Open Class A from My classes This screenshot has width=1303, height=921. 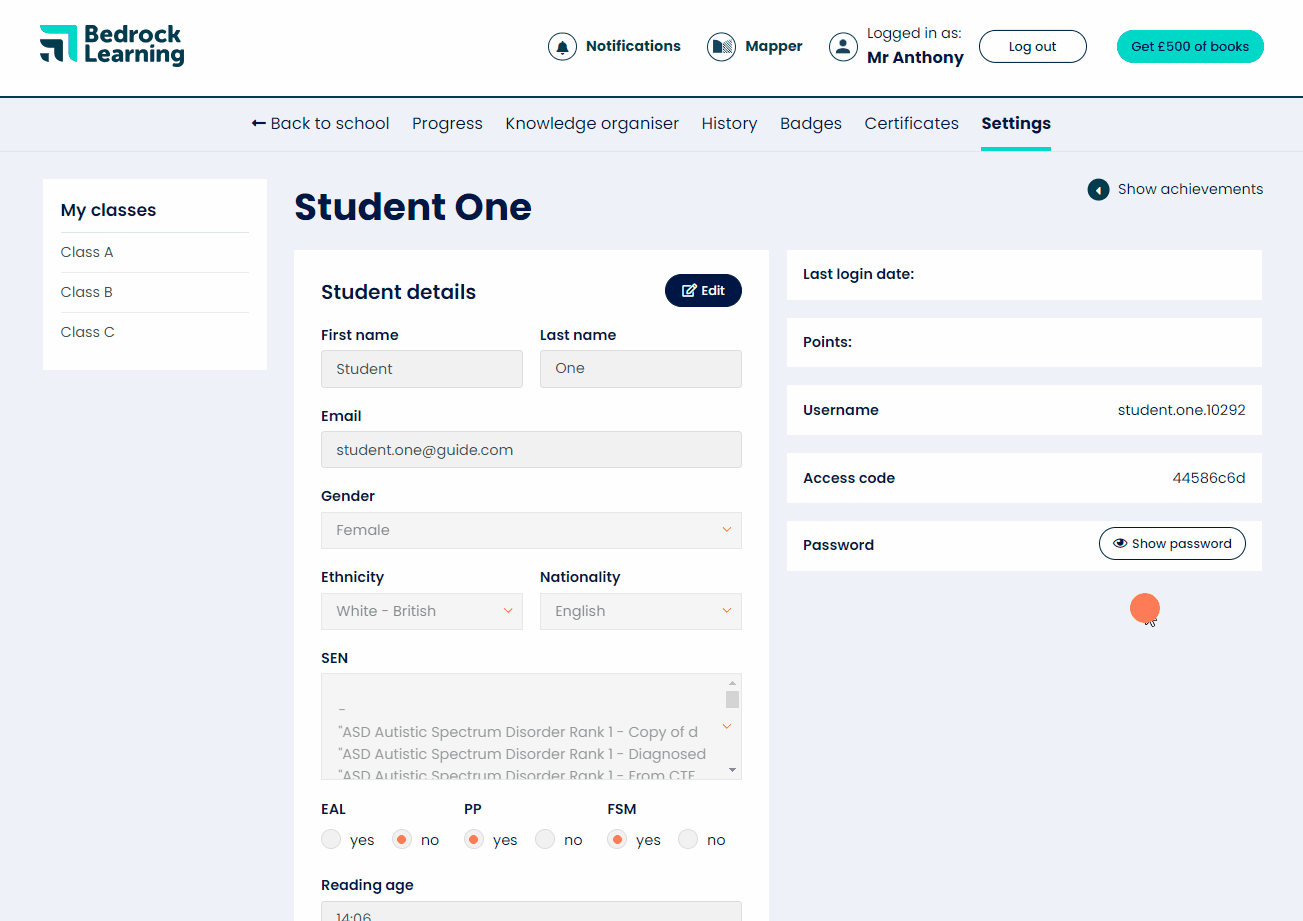[x=86, y=252]
